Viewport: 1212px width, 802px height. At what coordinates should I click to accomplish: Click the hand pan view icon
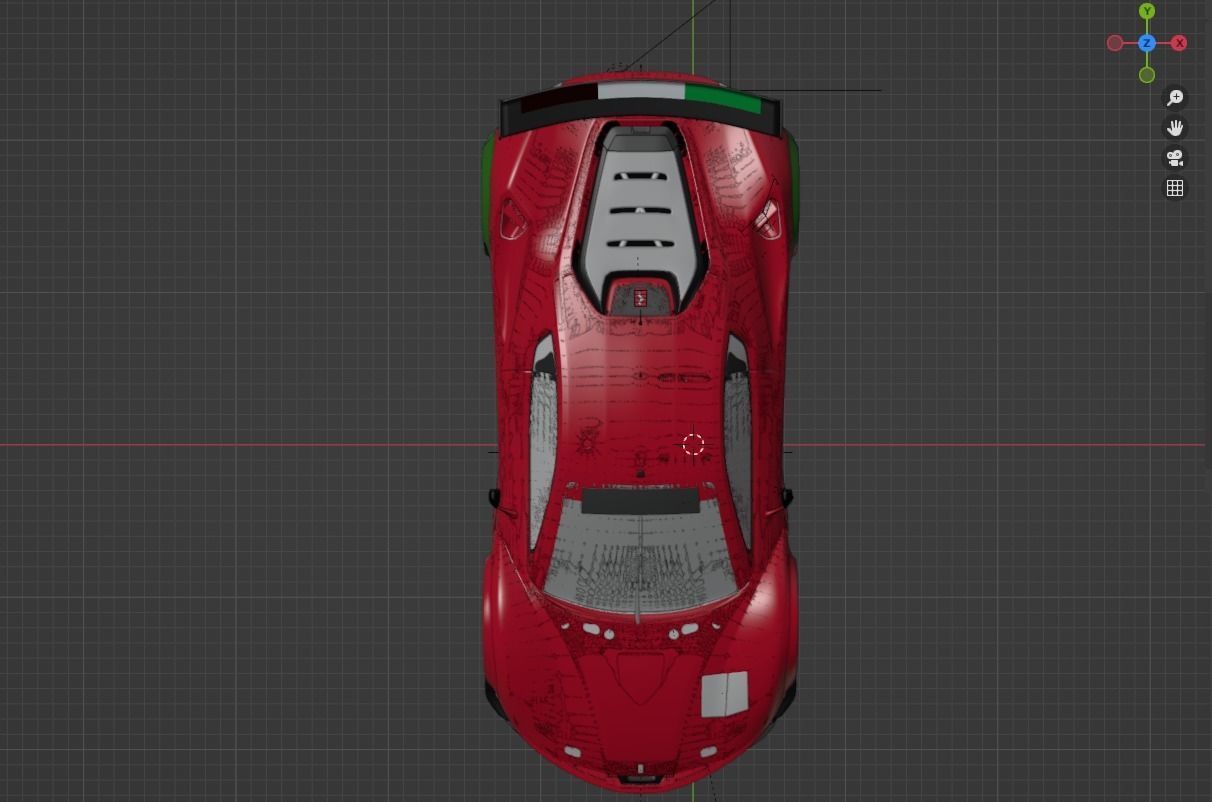coord(1175,128)
